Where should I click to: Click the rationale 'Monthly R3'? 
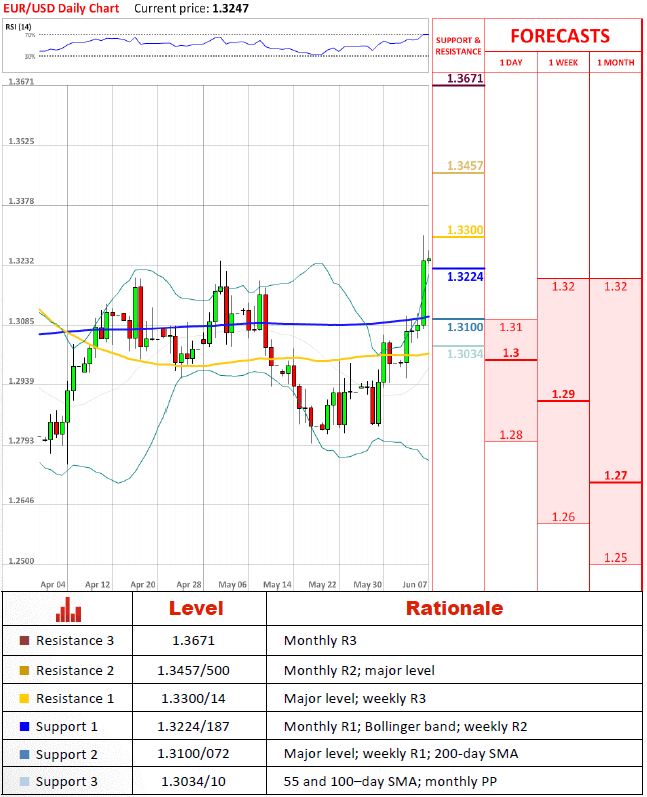point(320,640)
